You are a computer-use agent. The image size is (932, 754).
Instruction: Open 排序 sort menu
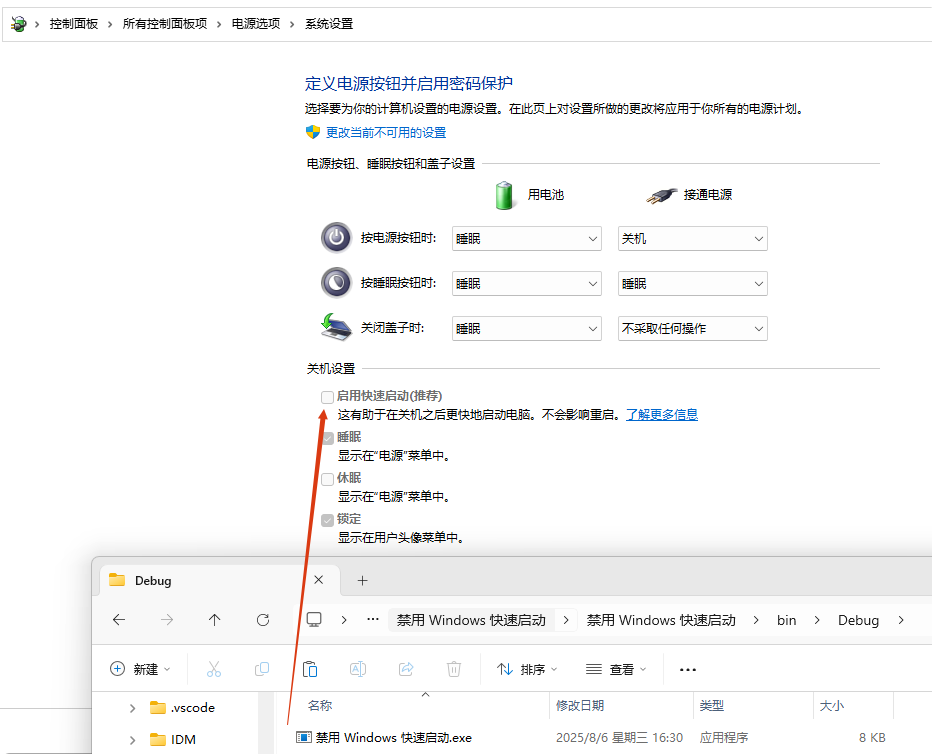527,669
